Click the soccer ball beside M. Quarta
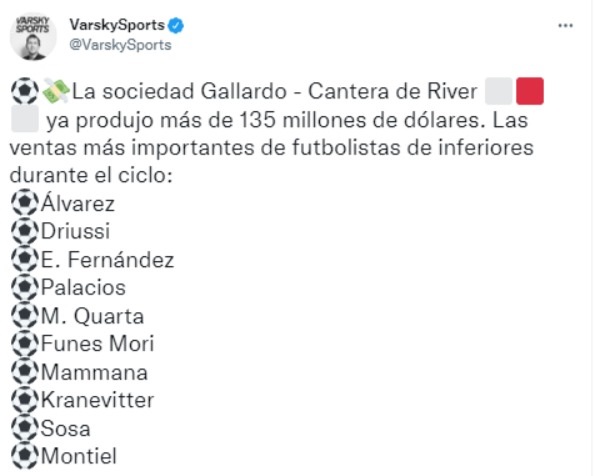 click(25, 315)
